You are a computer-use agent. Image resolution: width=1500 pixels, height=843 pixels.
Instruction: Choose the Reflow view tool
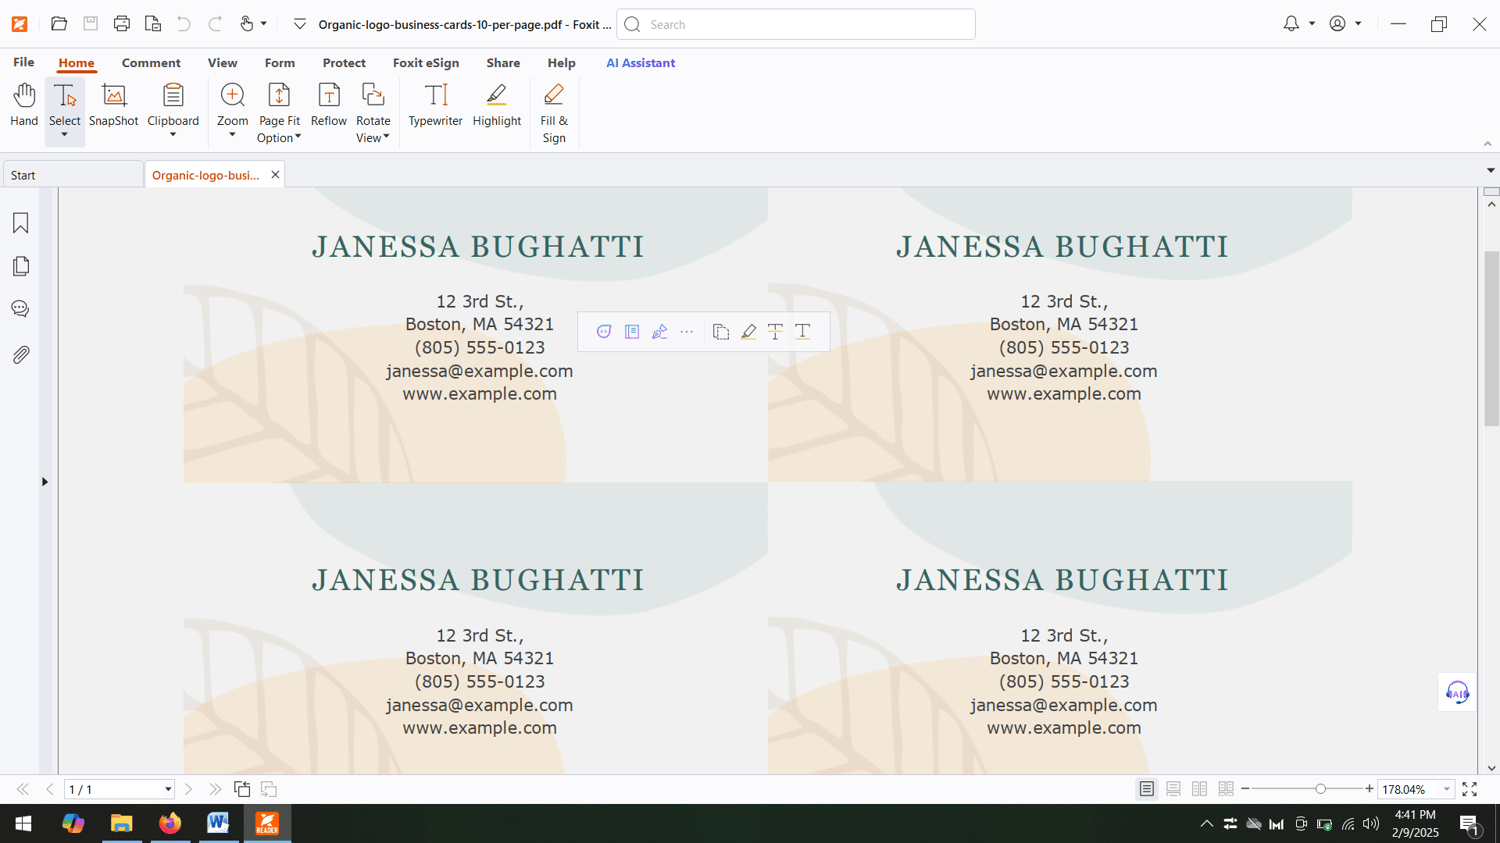(328, 106)
